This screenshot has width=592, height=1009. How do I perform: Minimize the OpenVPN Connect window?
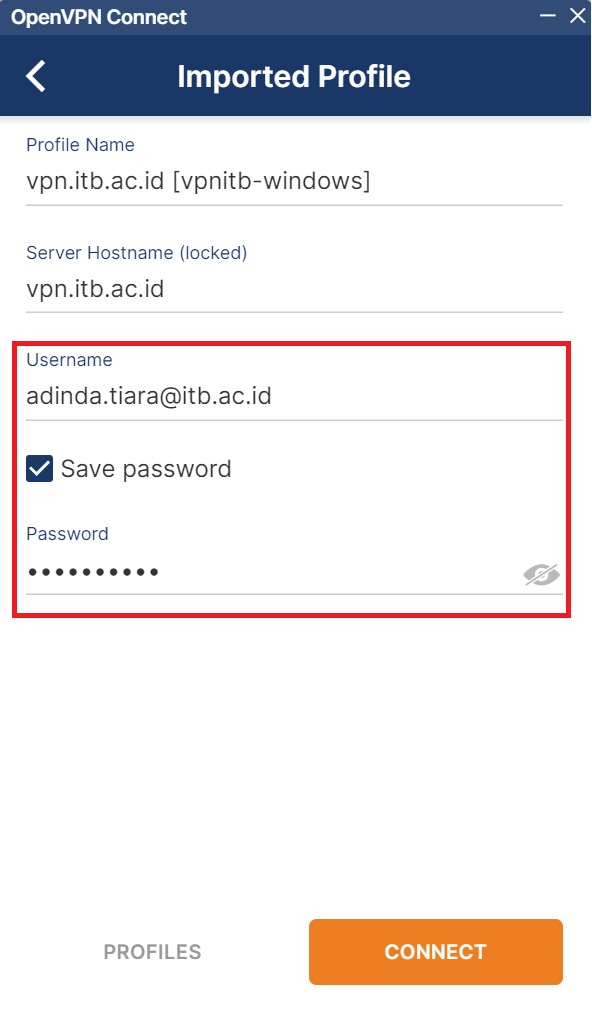pos(548,15)
